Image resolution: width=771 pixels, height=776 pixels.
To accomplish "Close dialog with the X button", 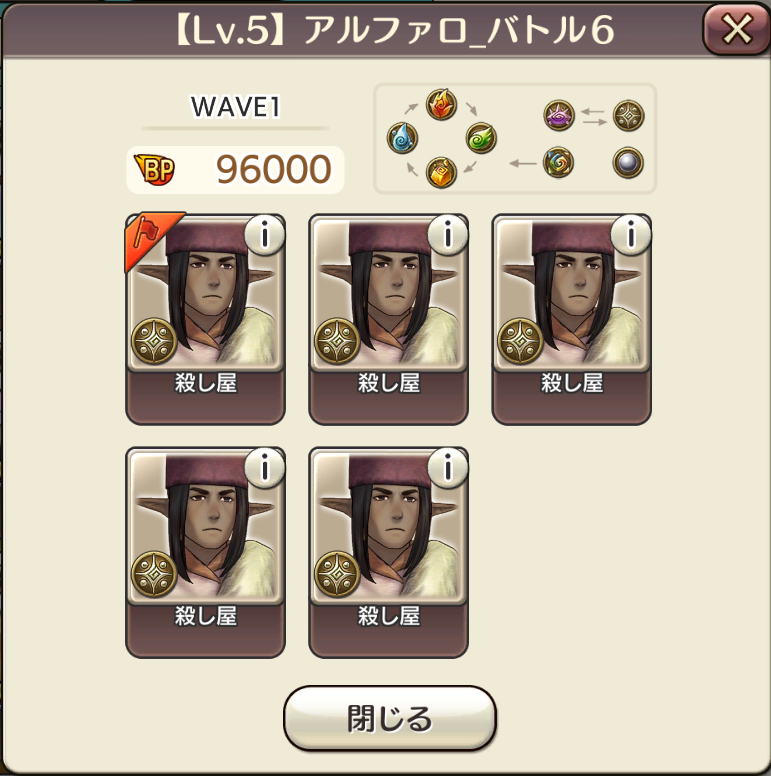I will click(x=736, y=30).
